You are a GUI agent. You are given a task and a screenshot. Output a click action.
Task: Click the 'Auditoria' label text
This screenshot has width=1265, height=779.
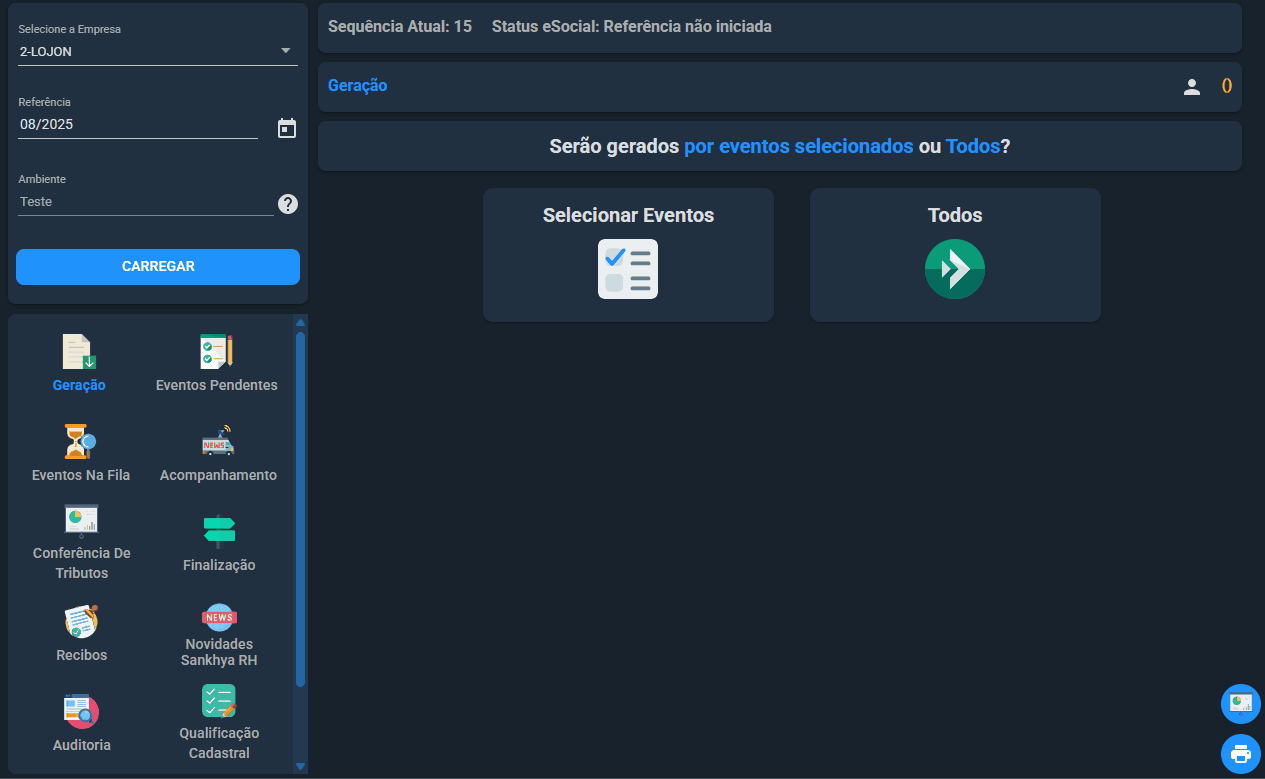click(82, 745)
